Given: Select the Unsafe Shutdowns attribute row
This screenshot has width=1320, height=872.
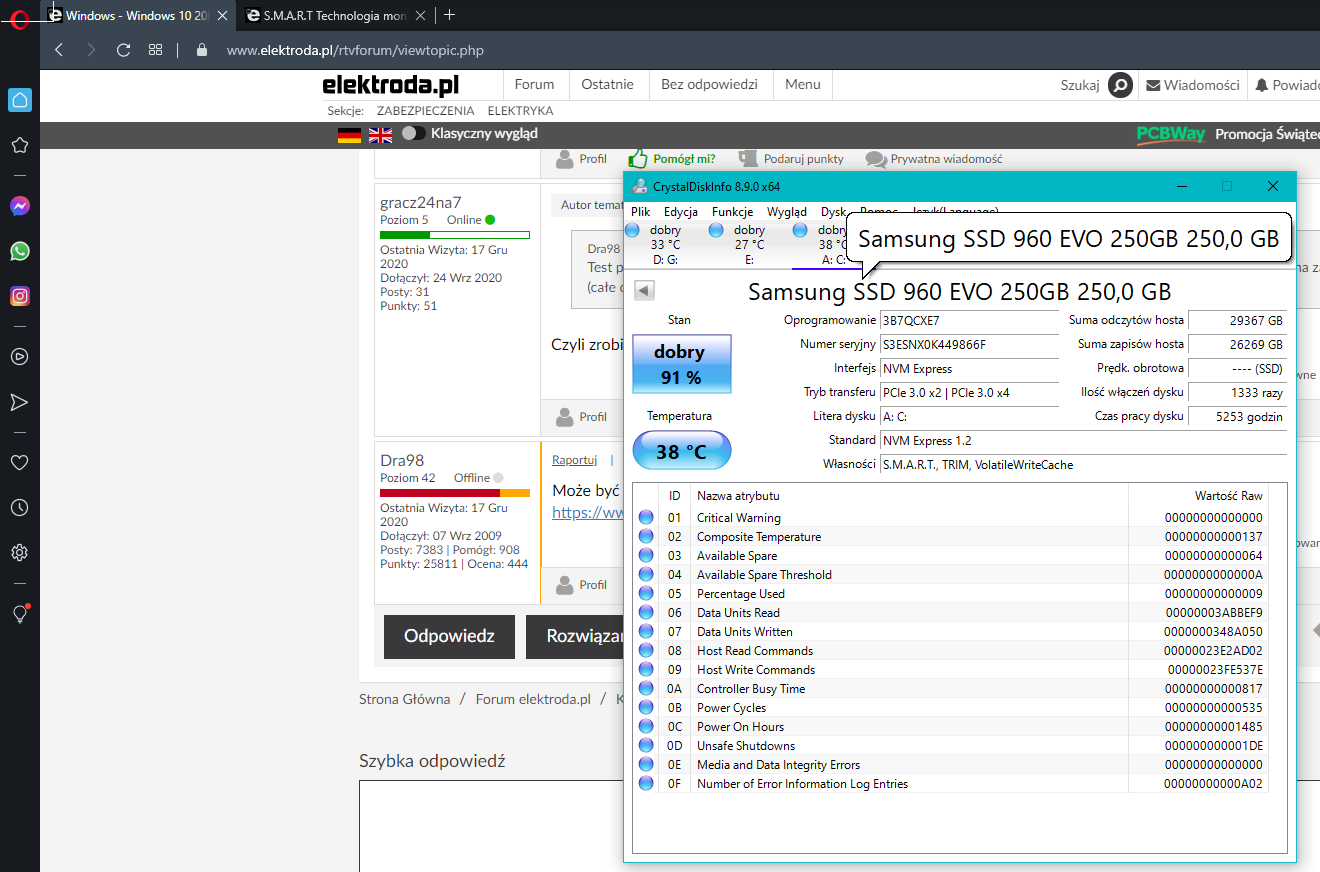Looking at the screenshot, I should click(952, 745).
